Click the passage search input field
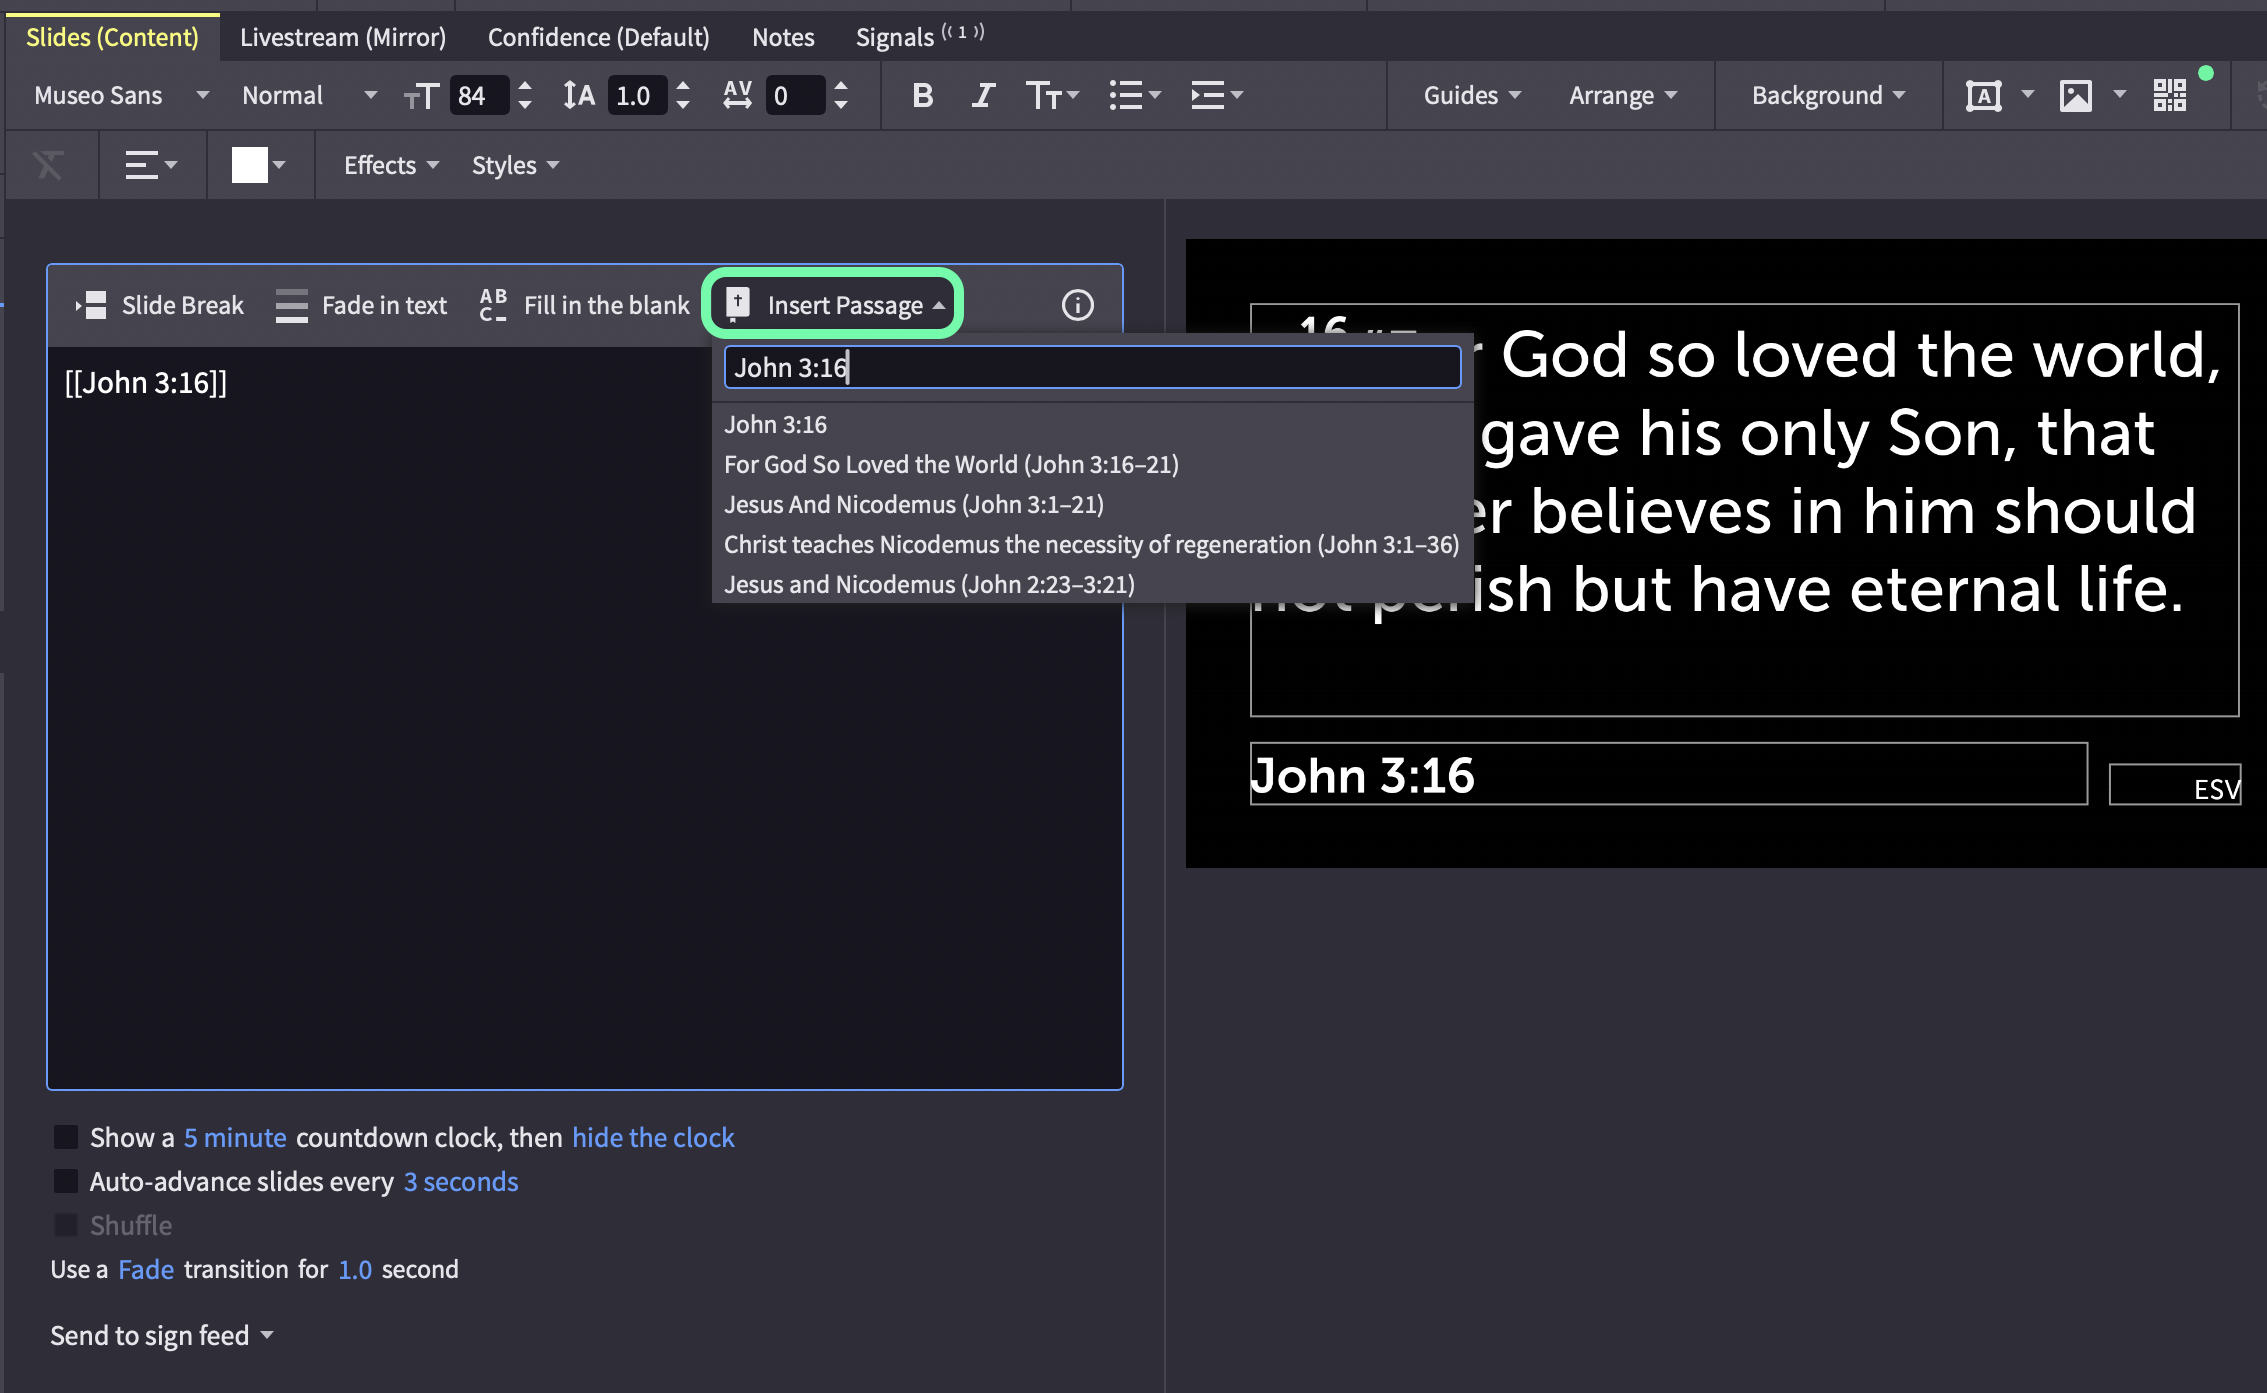2267x1393 pixels. click(x=1092, y=367)
